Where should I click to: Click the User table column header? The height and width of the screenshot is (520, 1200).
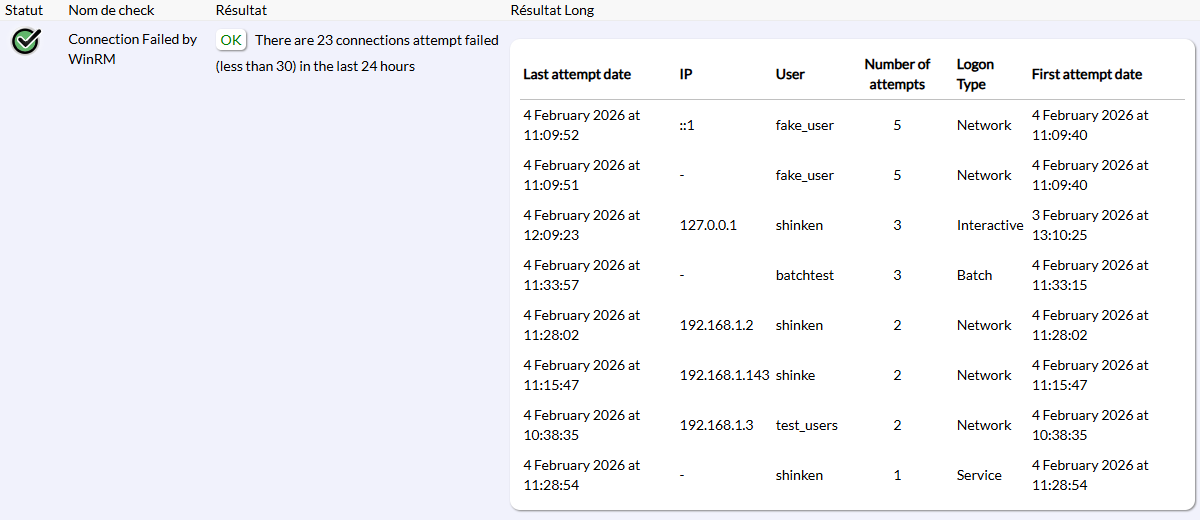790,74
